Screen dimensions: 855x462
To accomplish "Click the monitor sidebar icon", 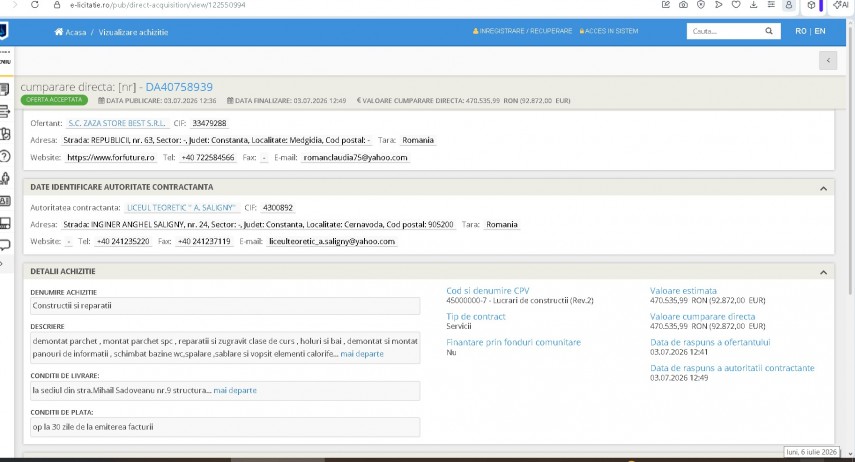I will click(x=5, y=223).
